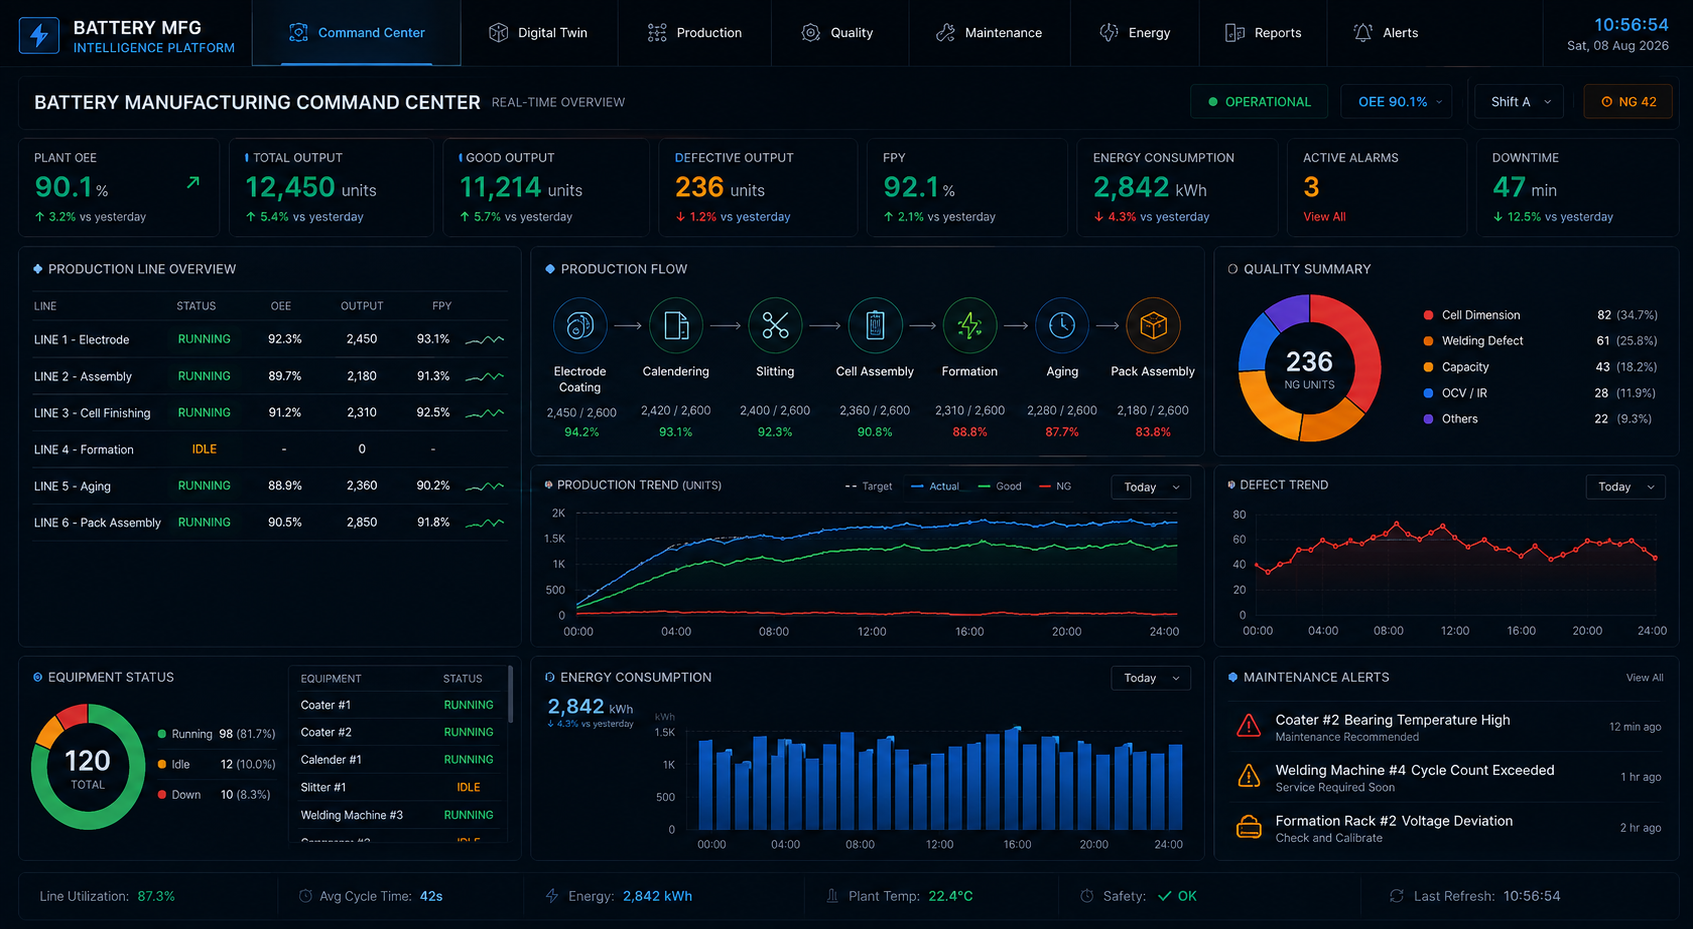Click the Reports document icon
The image size is (1693, 929).
tap(1235, 33)
